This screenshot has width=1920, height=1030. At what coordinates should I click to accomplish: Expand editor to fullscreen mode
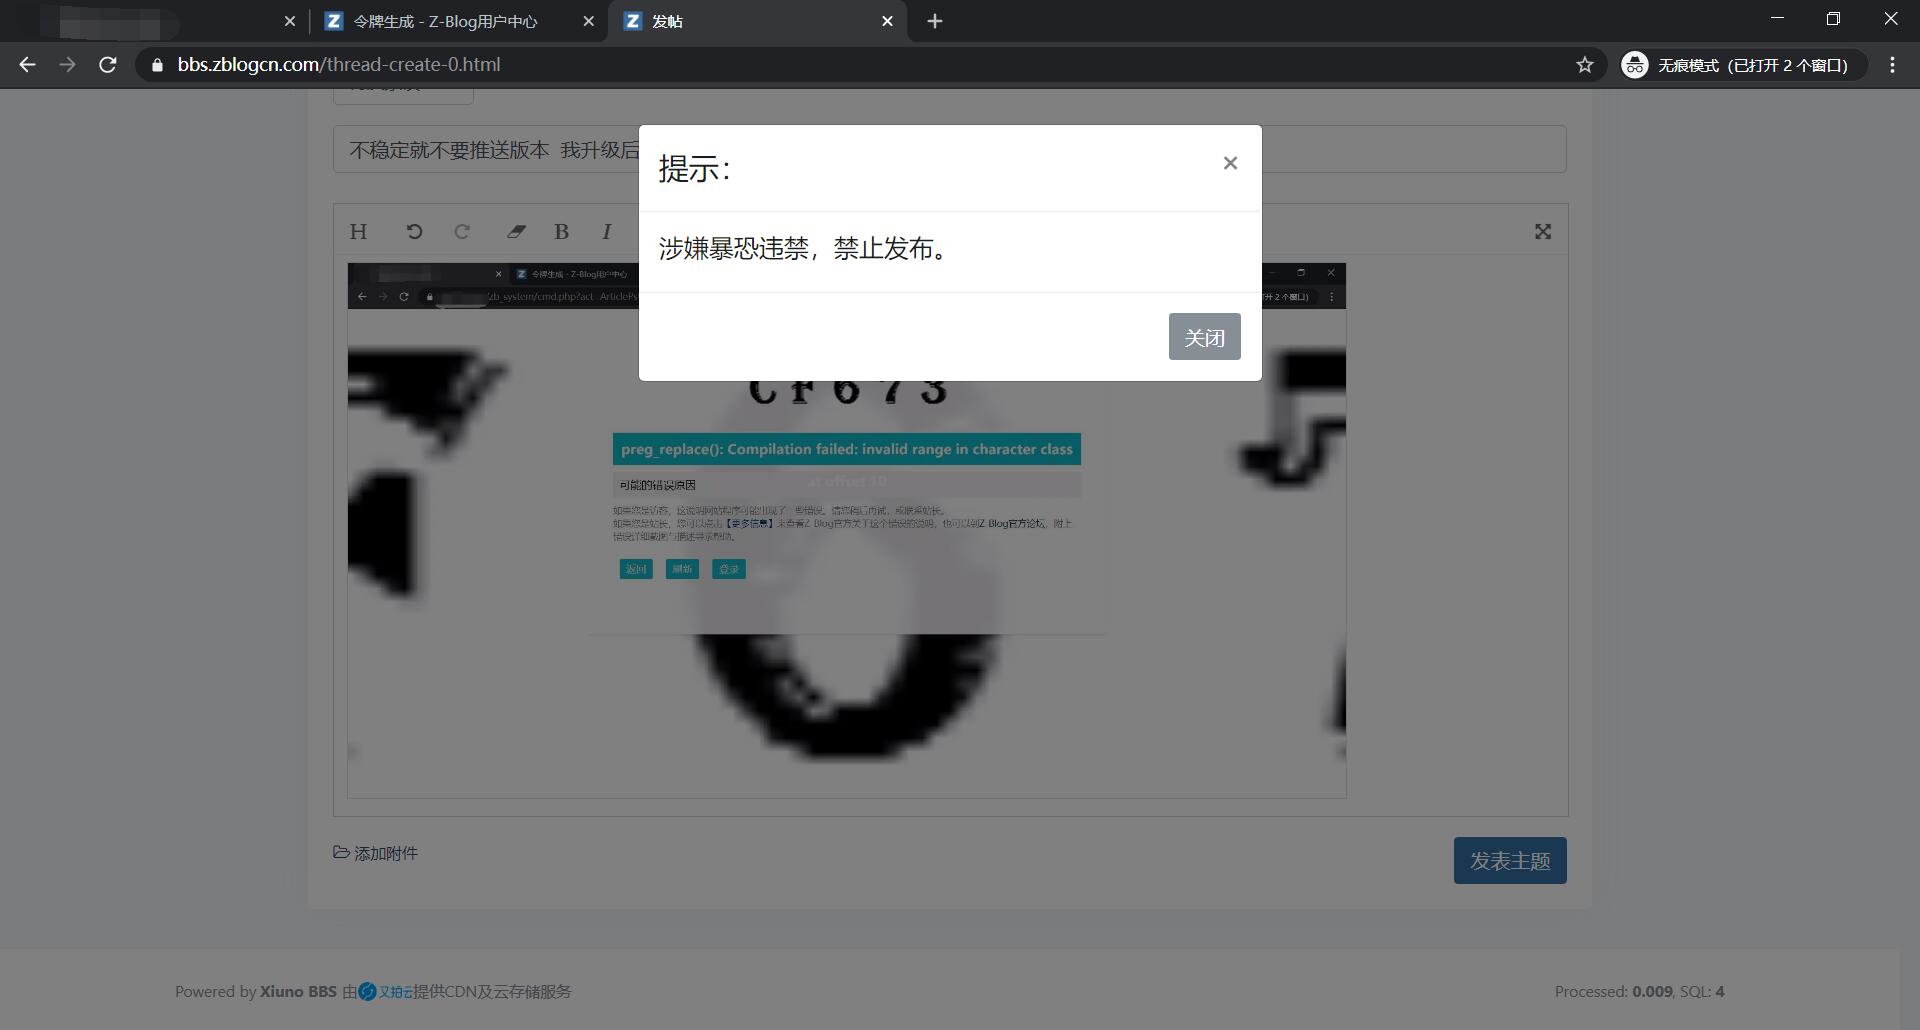click(x=1543, y=232)
